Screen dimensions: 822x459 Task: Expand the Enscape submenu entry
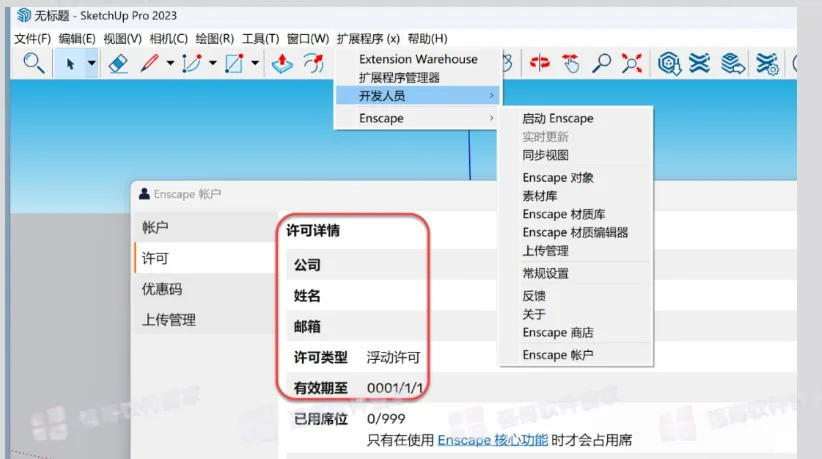(x=418, y=118)
